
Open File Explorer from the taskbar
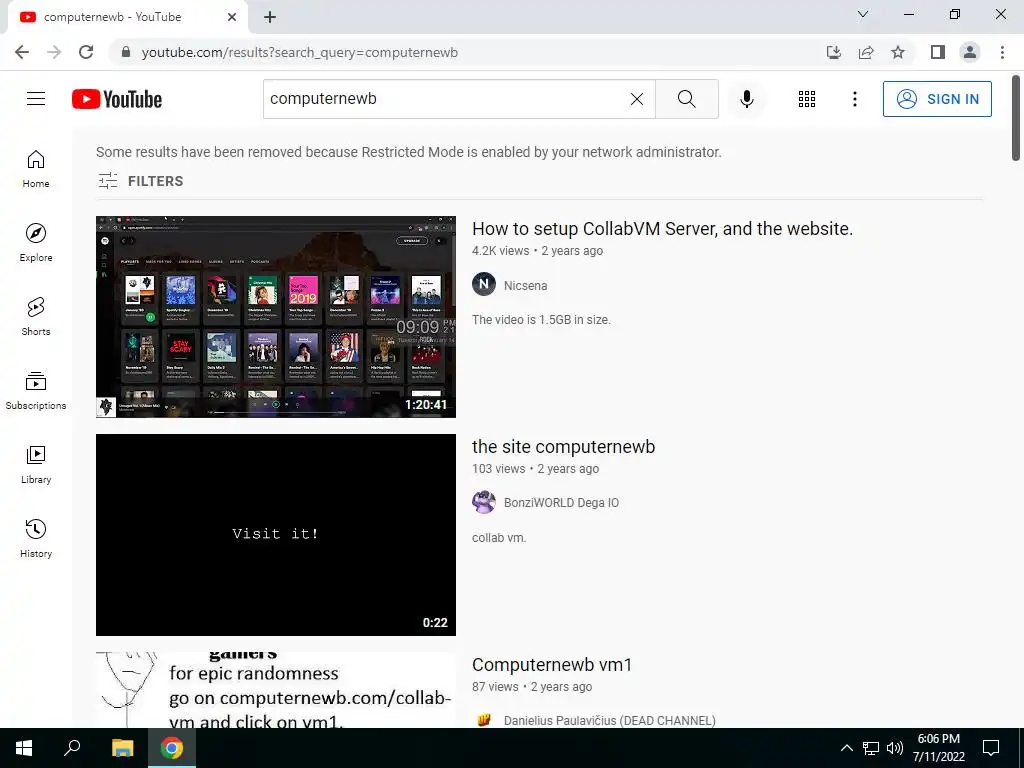tap(122, 748)
